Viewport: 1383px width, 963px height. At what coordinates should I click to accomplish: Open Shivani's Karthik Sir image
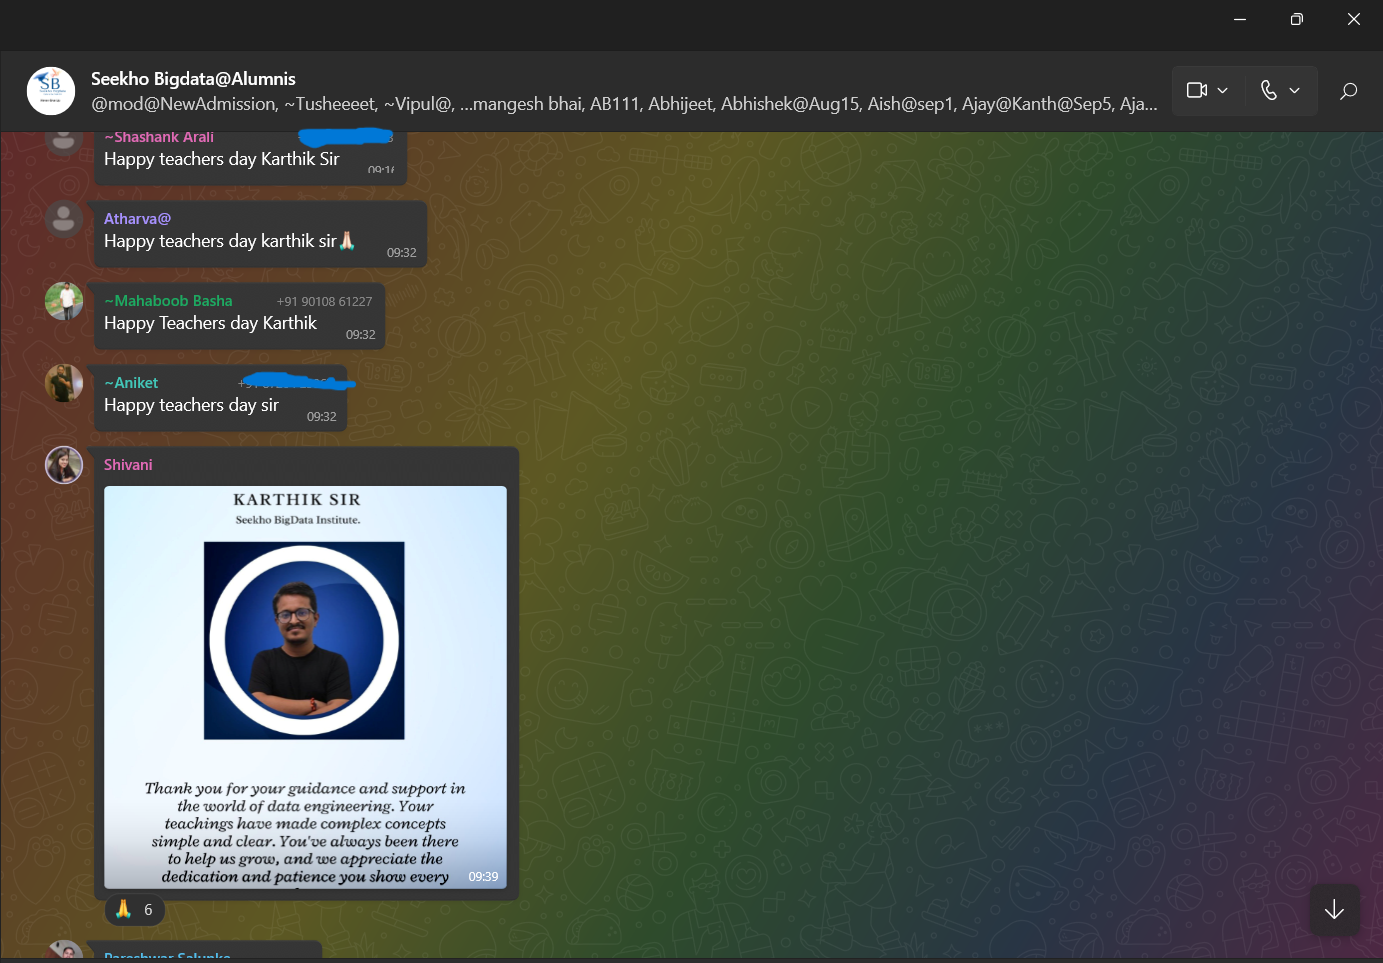coord(305,687)
